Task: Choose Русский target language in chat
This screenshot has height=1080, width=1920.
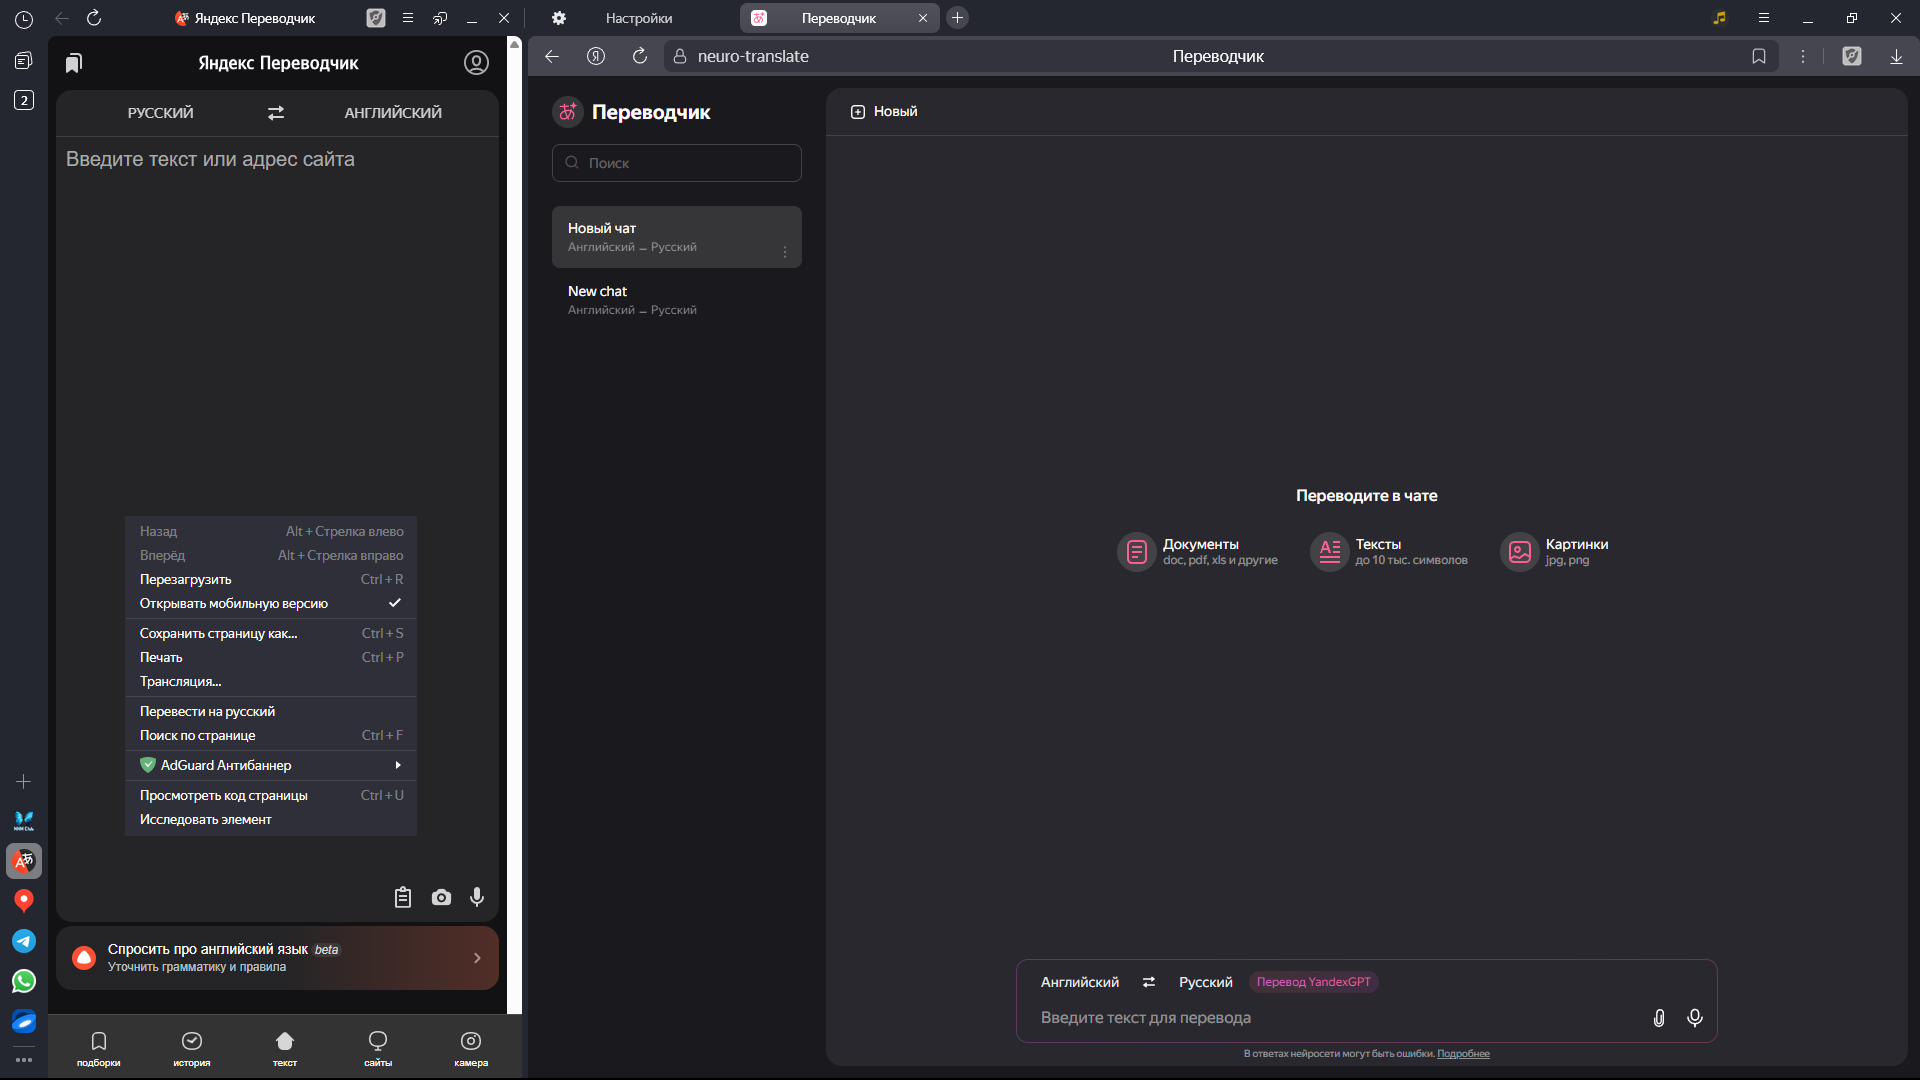Action: click(1206, 982)
